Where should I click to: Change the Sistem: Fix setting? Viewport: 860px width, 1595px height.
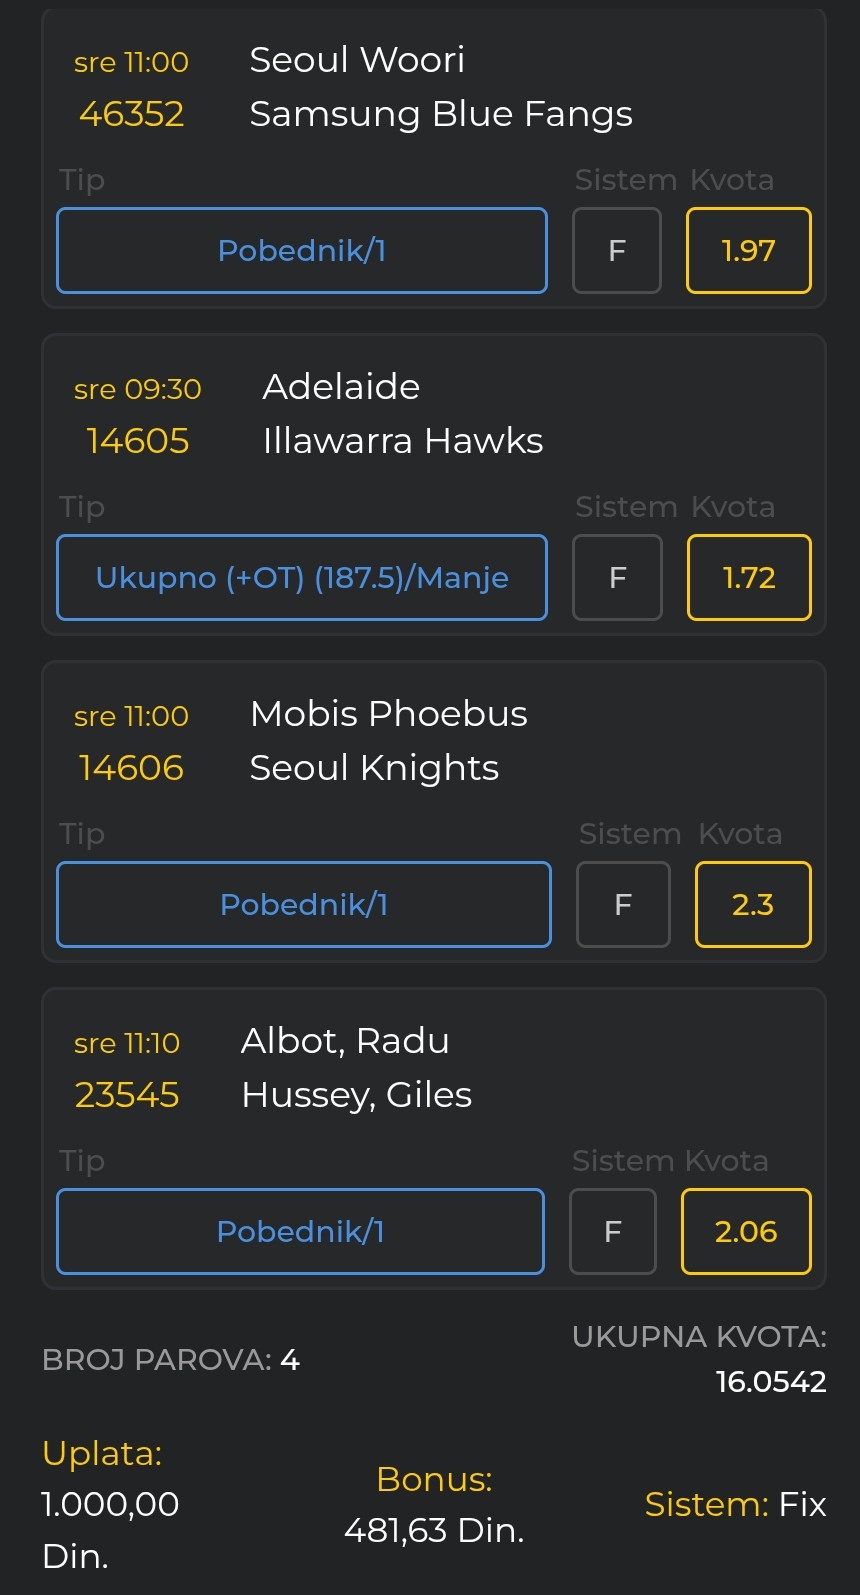click(x=735, y=1504)
